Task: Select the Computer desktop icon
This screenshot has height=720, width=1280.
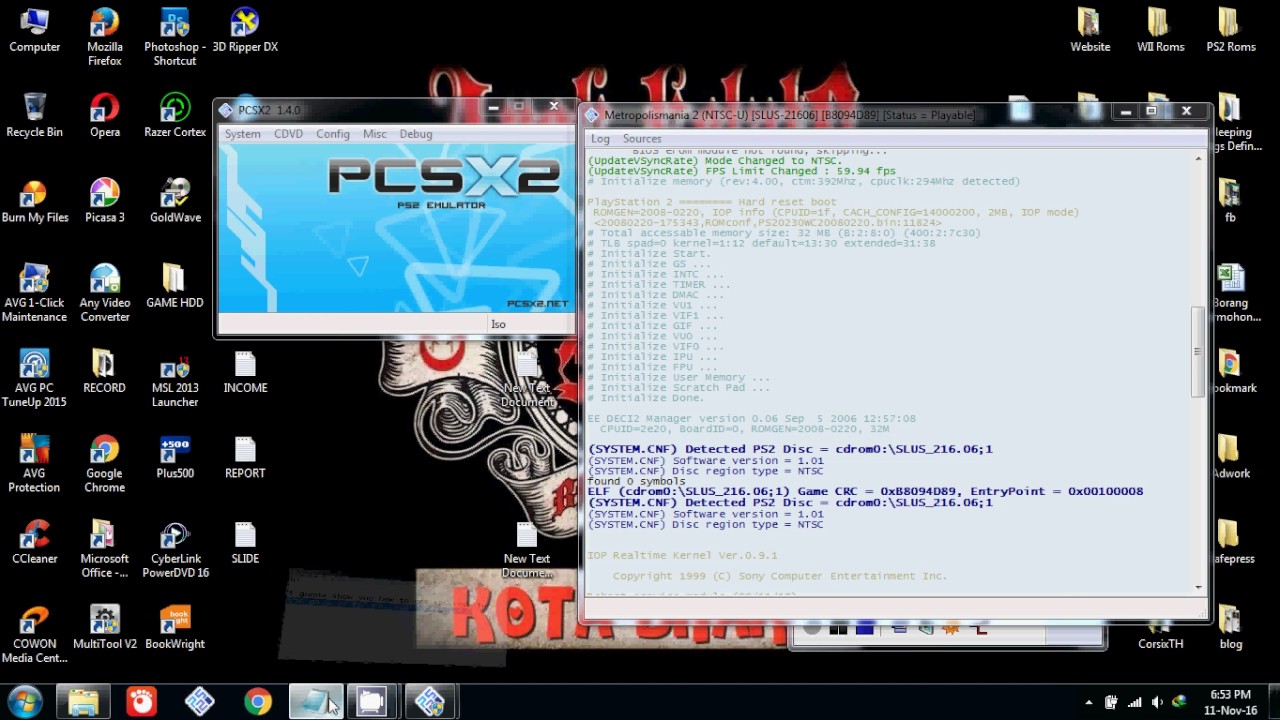Action: pos(35,31)
